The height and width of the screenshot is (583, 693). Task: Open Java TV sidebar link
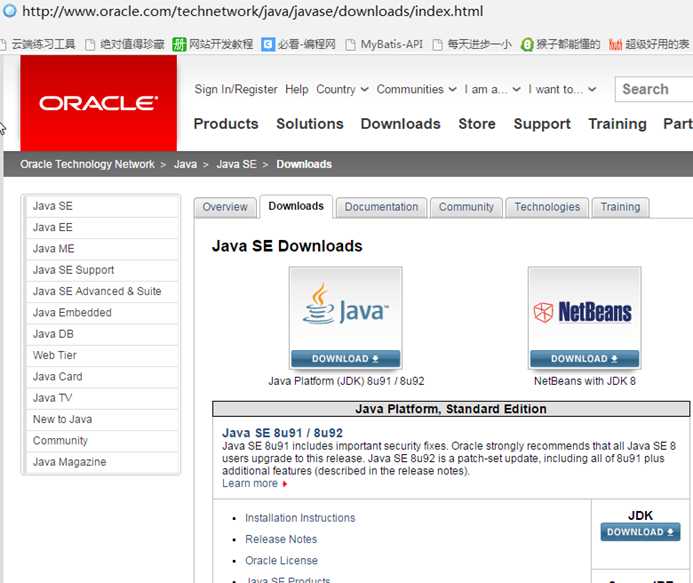click(102, 398)
